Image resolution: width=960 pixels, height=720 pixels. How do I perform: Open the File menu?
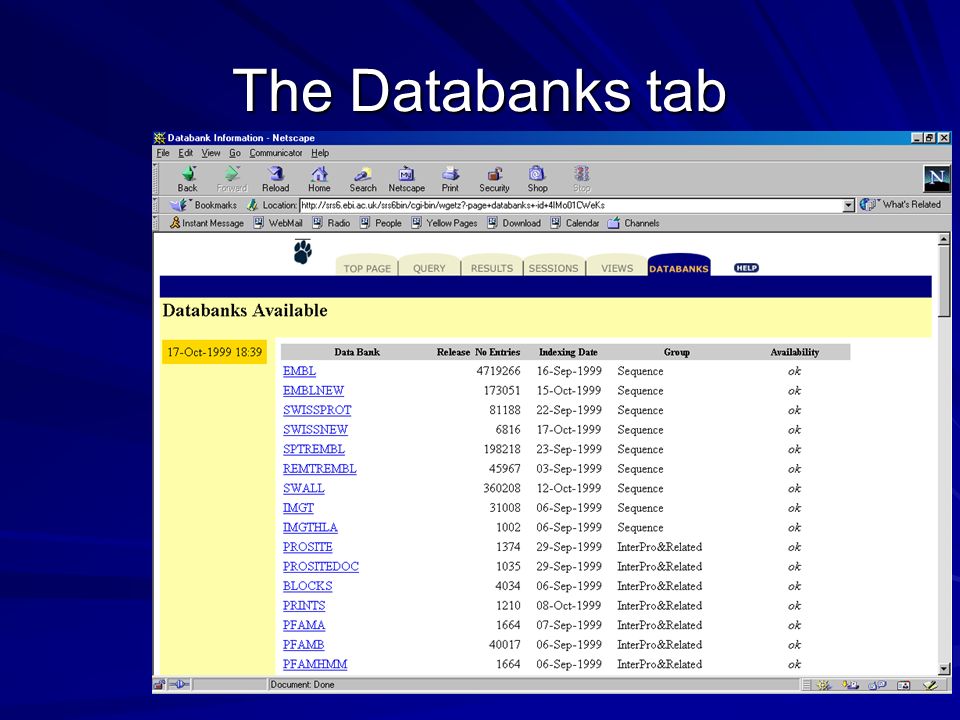tap(163, 153)
